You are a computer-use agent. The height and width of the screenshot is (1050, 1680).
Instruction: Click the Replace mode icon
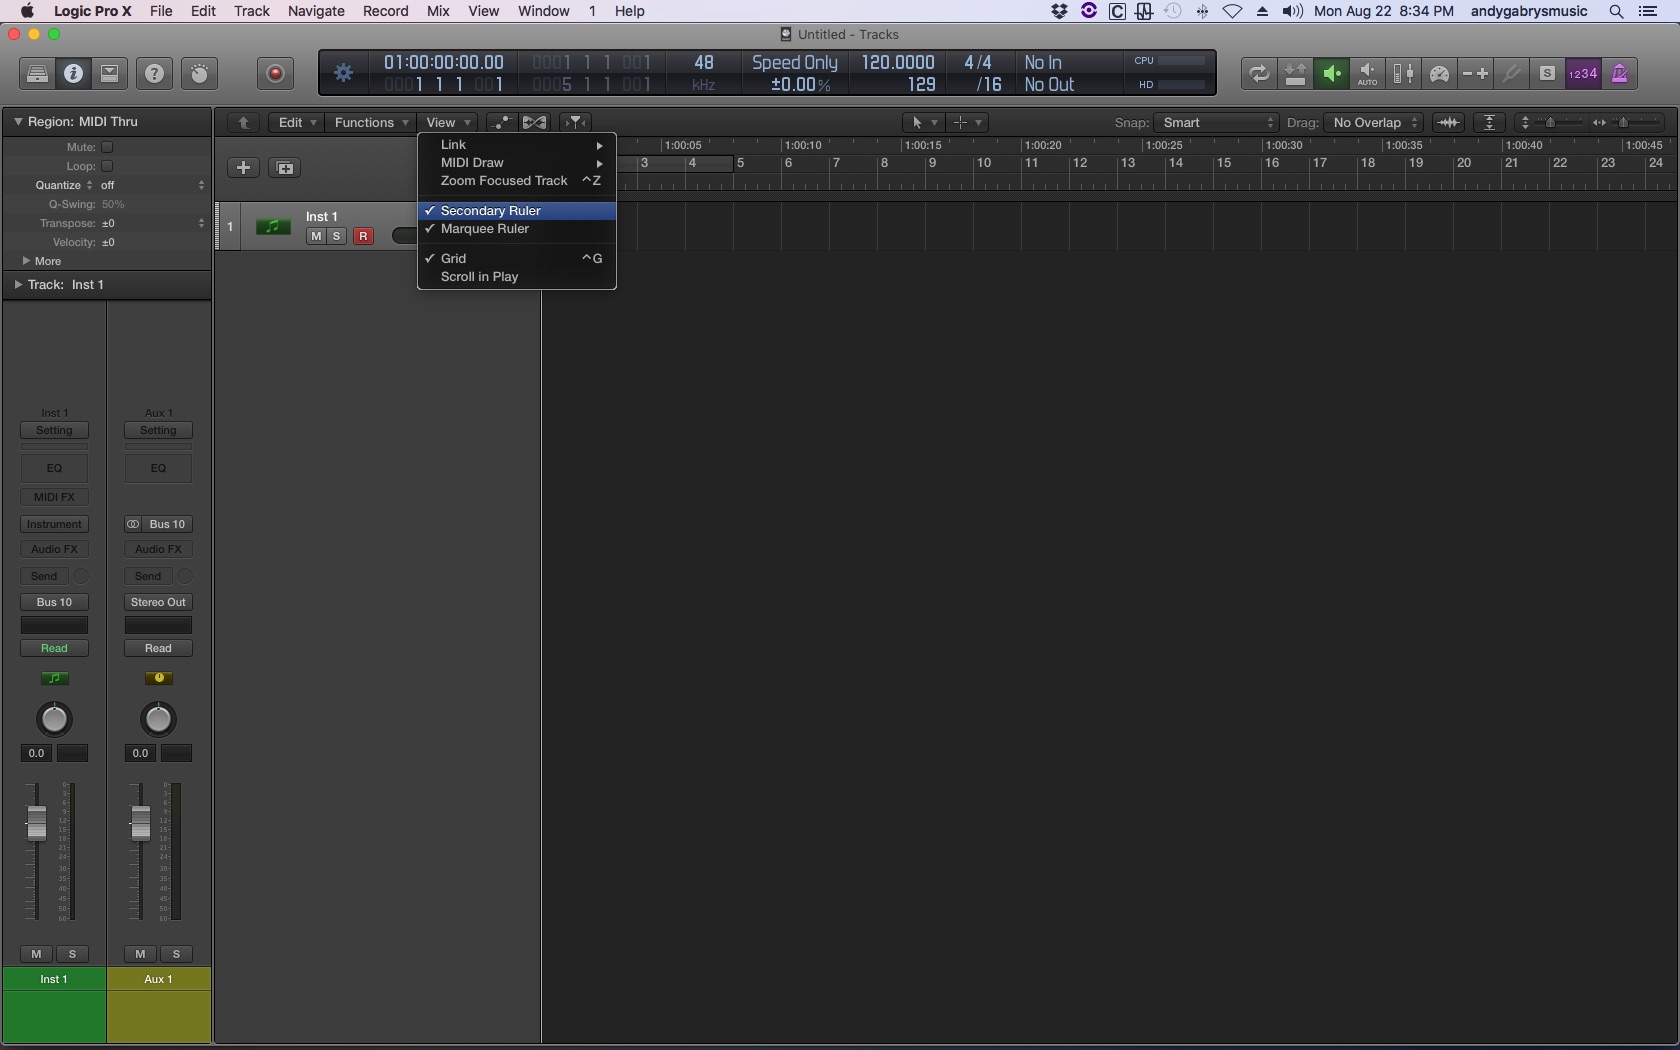(1295, 73)
